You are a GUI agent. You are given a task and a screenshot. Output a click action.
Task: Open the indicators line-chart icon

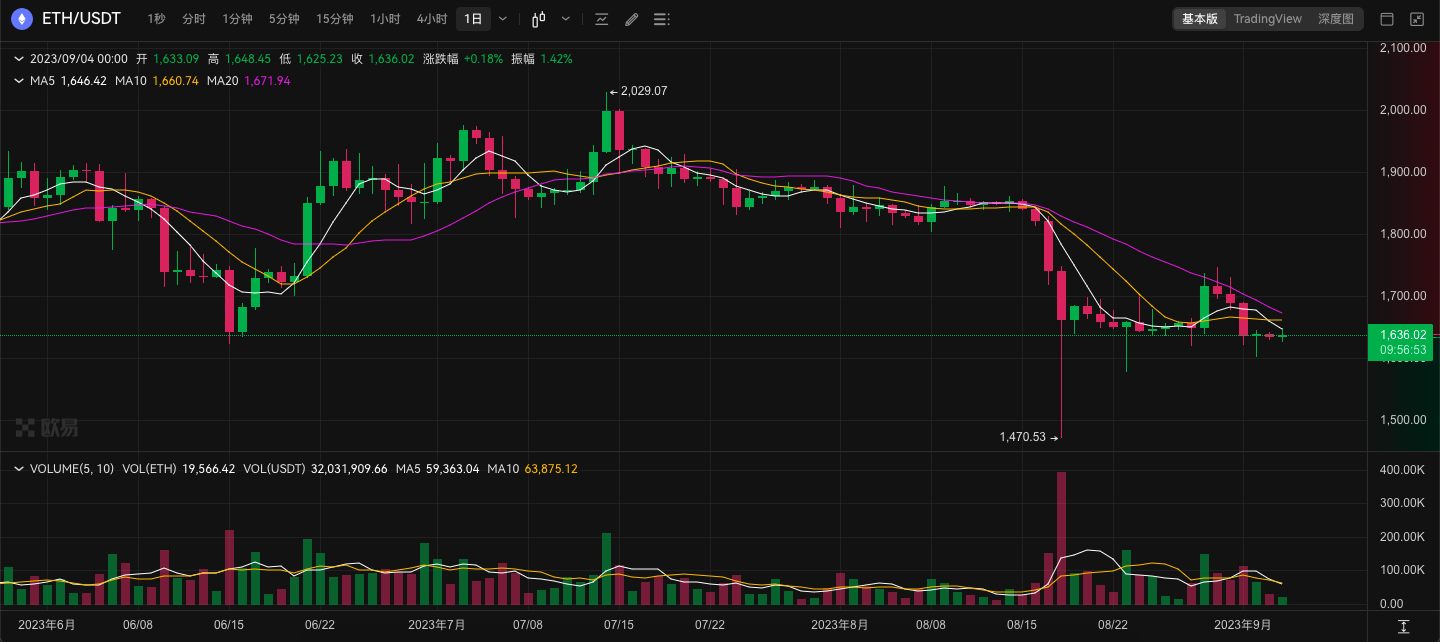pos(601,19)
